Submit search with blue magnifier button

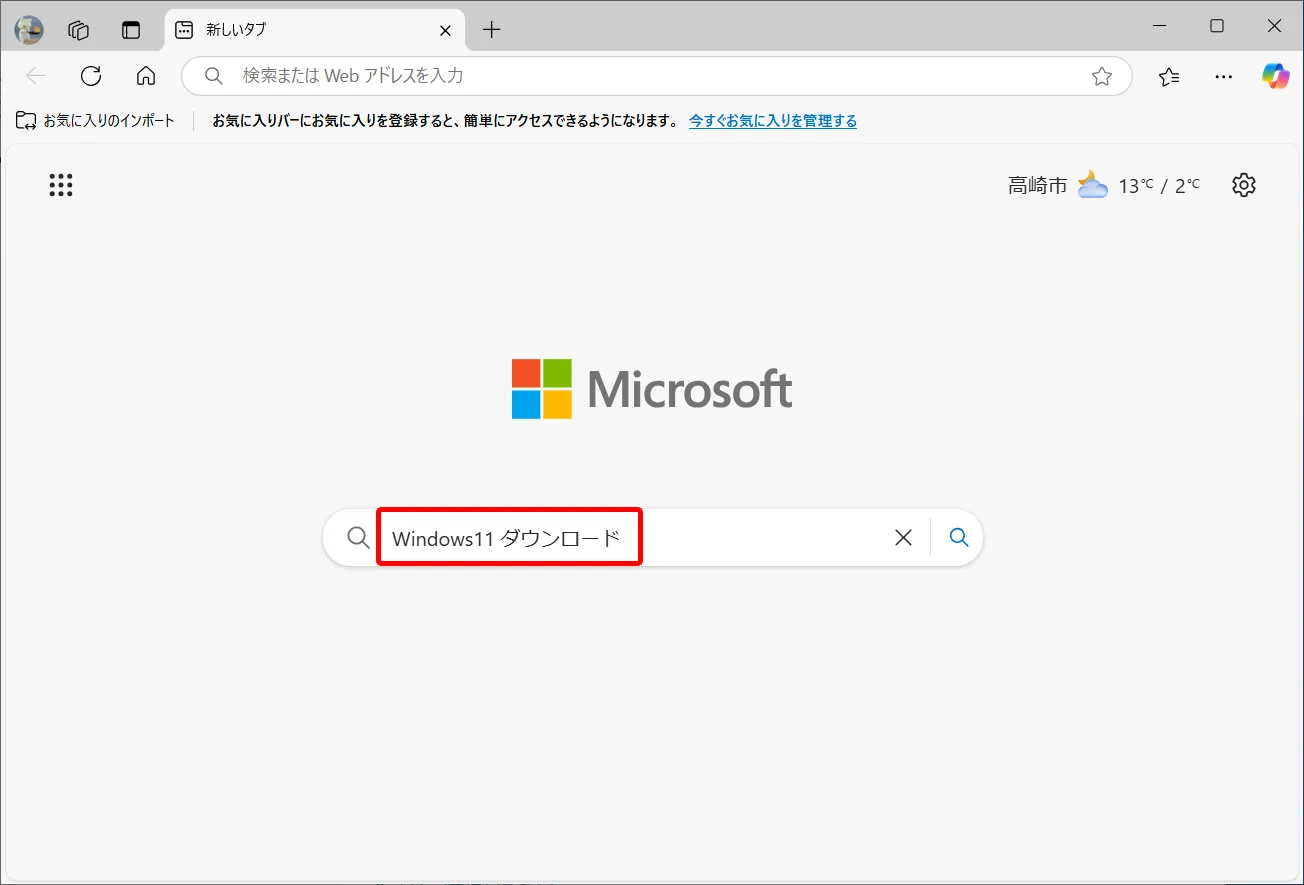tap(959, 538)
